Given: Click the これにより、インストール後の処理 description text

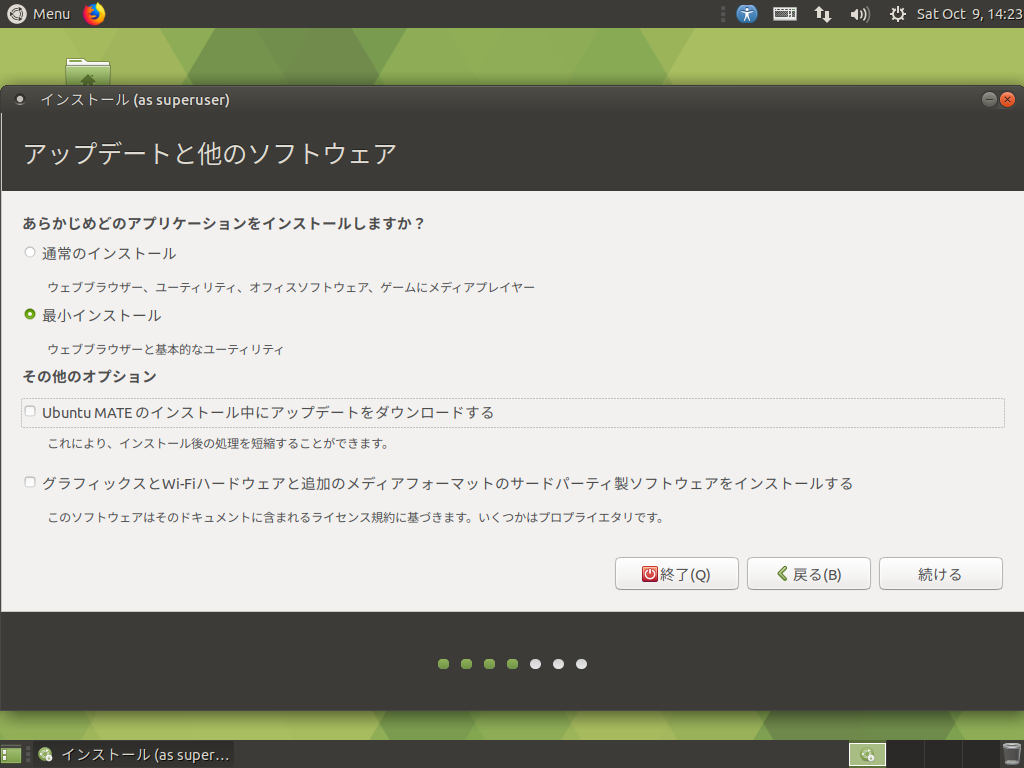Looking at the screenshot, I should pos(219,444).
